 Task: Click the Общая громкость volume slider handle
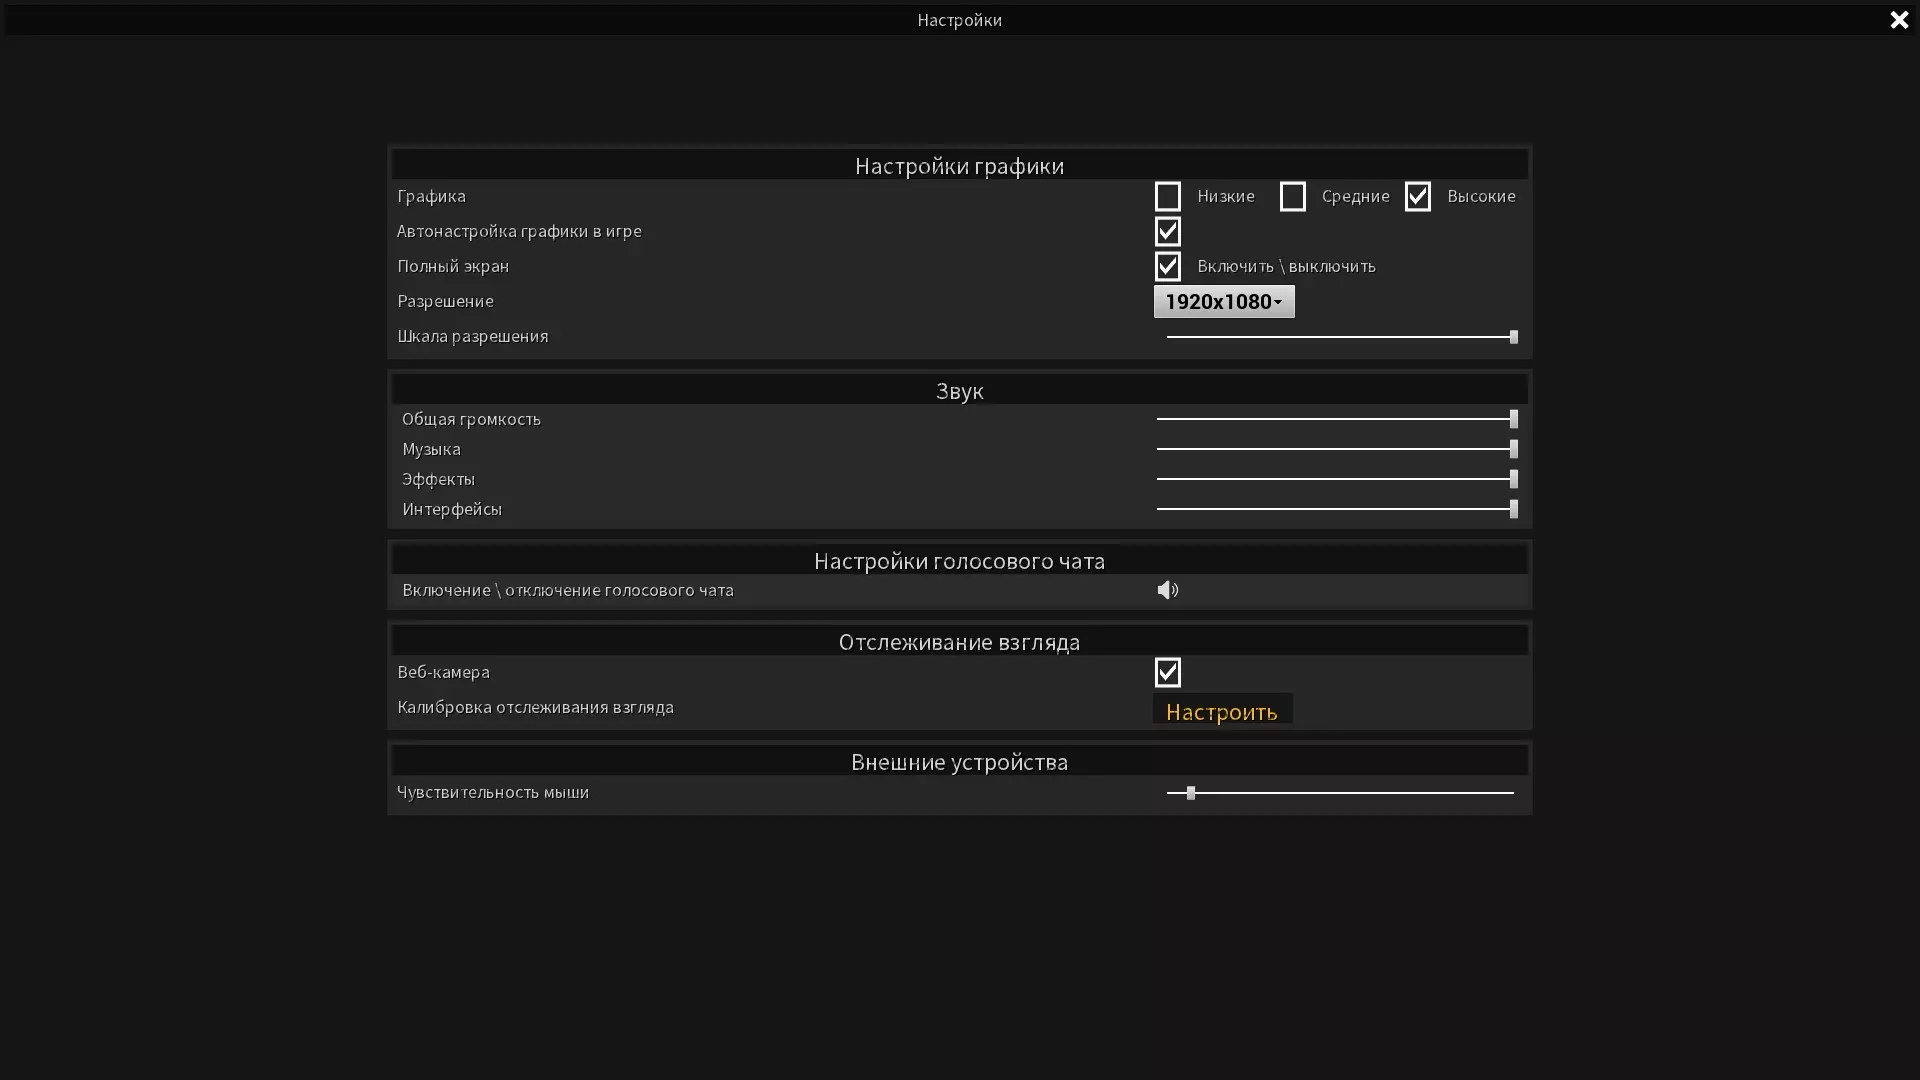1513,419
